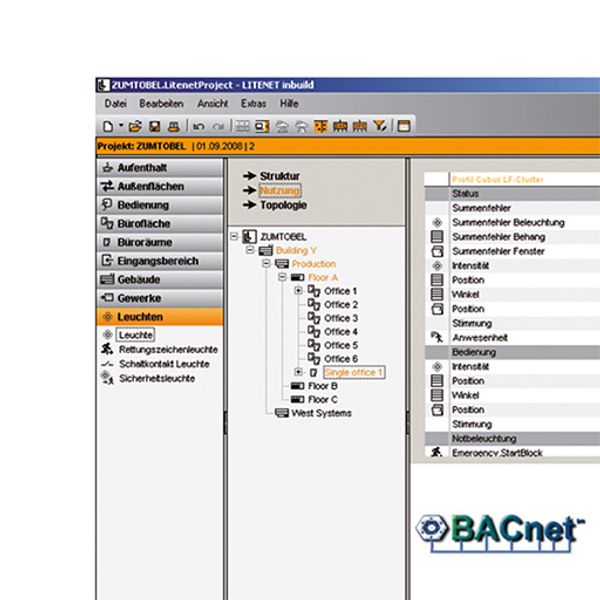Screen dimensions: 600x600
Task: Click the Emergency.StartBlock running man icon
Action: 436,452
